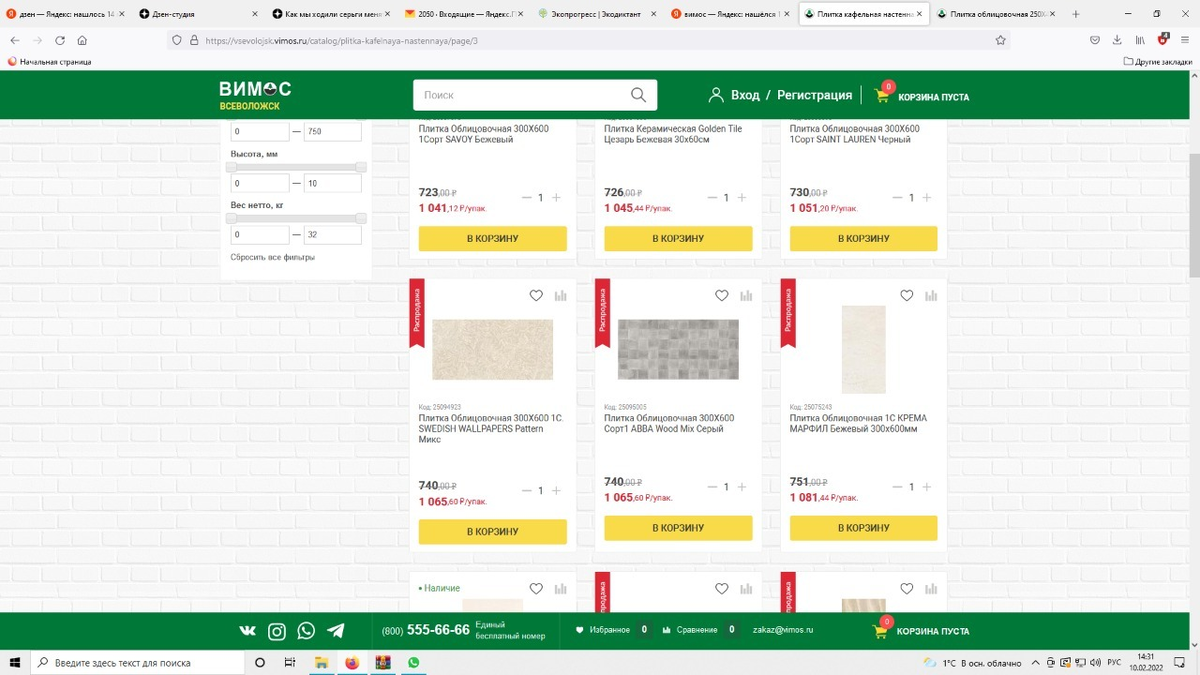Open File Explorer from taskbar
Viewport: 1200px width, 675px height.
pyautogui.click(x=321, y=663)
